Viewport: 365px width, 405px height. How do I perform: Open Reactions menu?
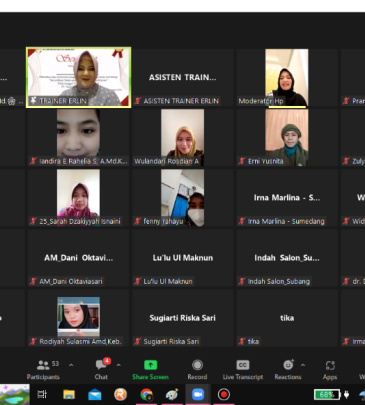pyautogui.click(x=288, y=369)
